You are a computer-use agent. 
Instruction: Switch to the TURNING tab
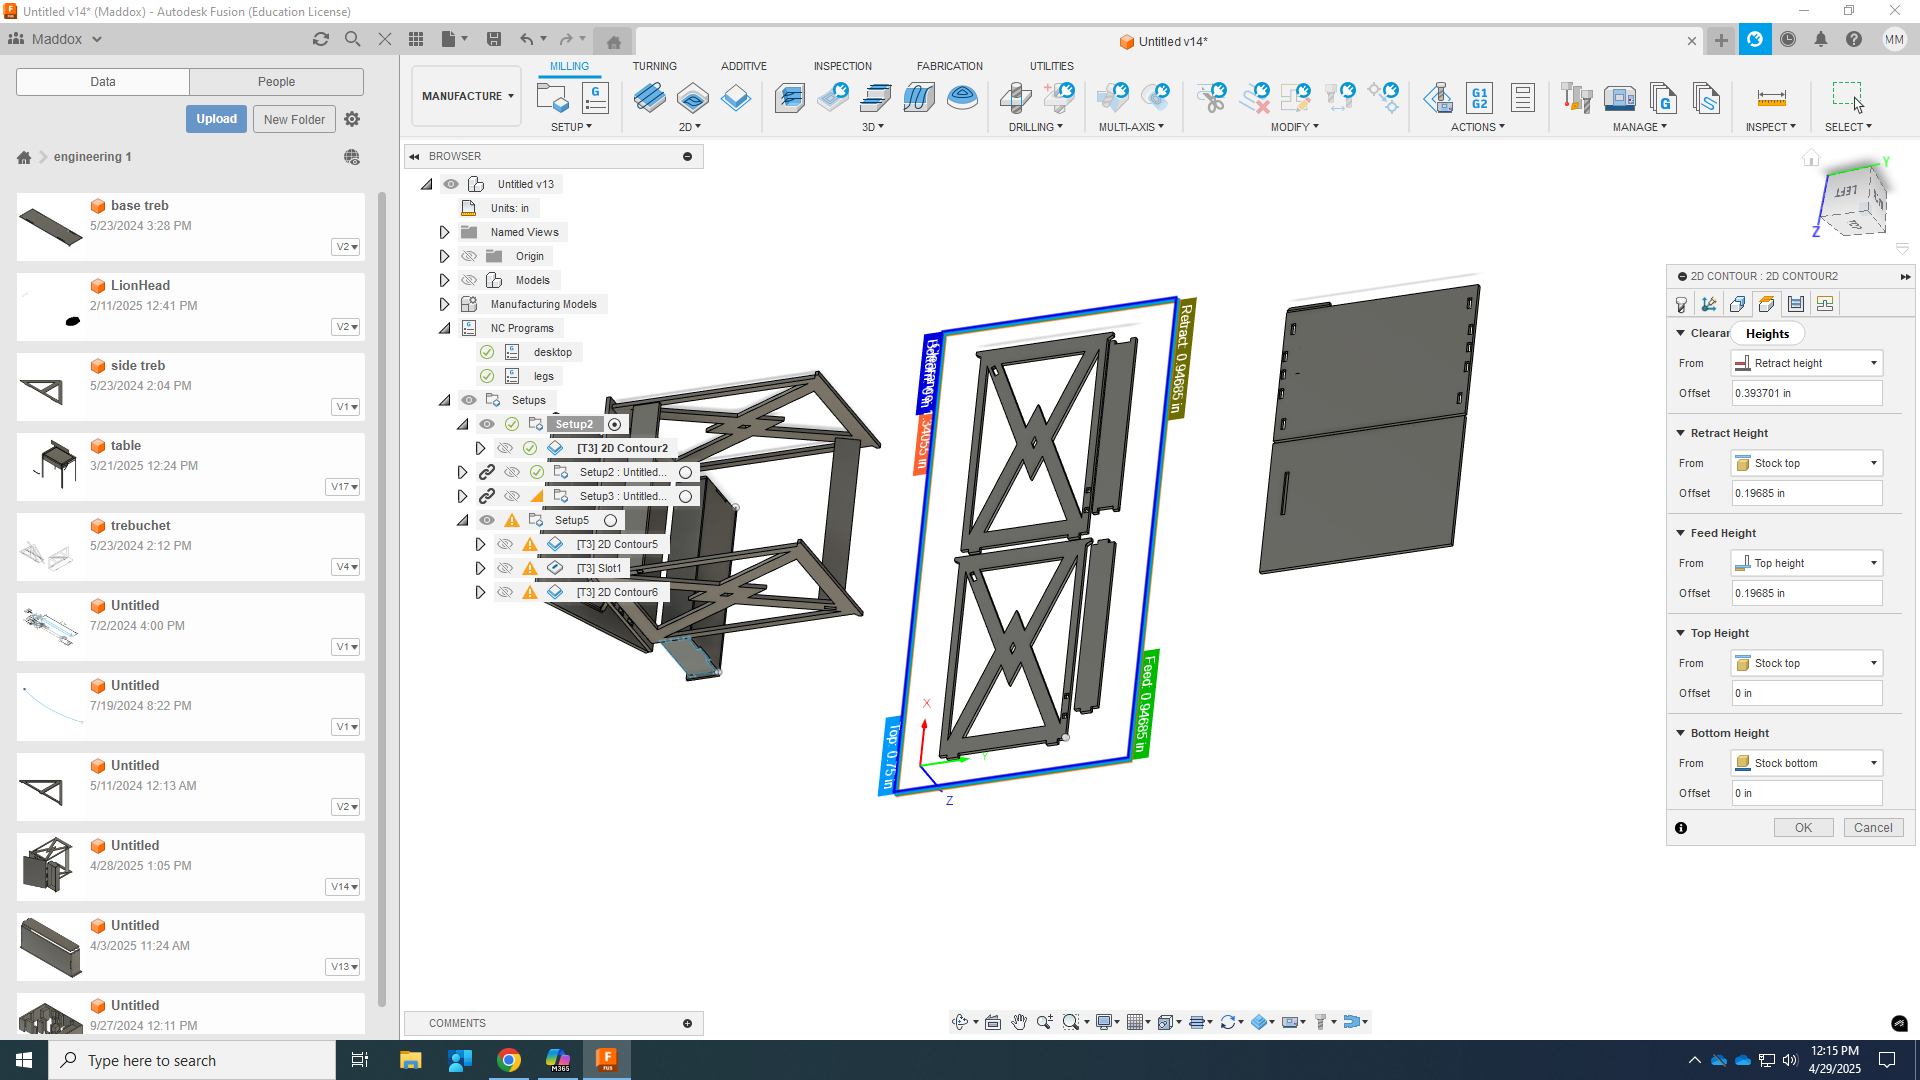coord(655,66)
